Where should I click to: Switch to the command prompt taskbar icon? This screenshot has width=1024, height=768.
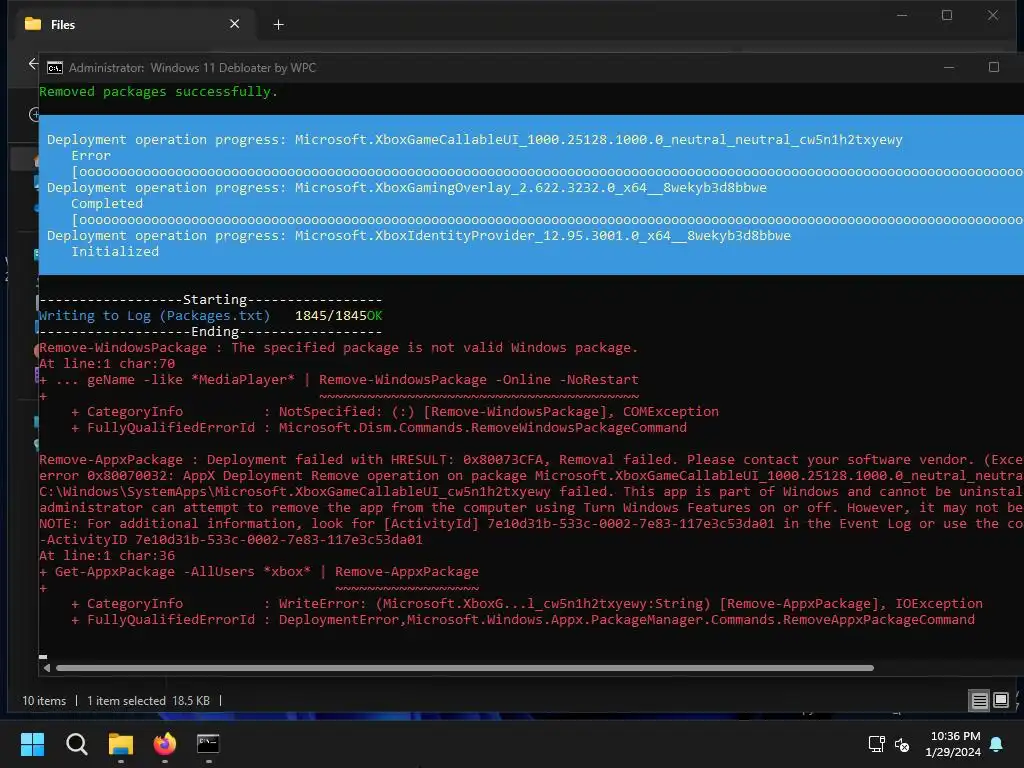tap(208, 743)
